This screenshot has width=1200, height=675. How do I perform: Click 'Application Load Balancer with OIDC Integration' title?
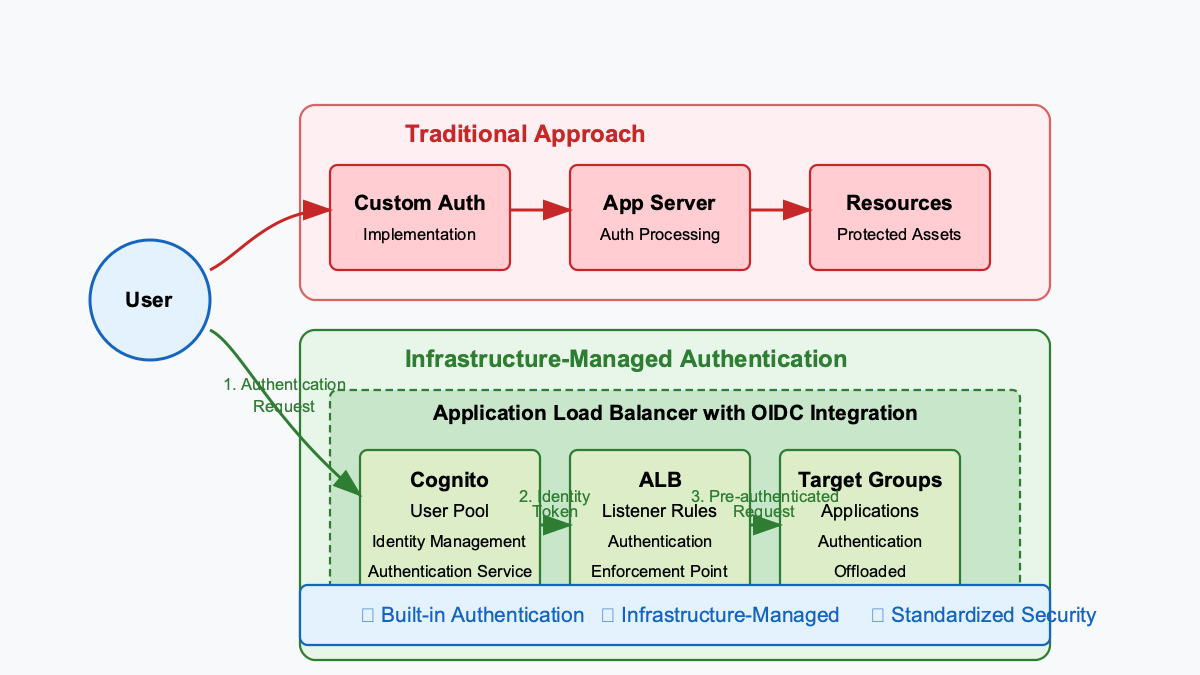(x=675, y=413)
